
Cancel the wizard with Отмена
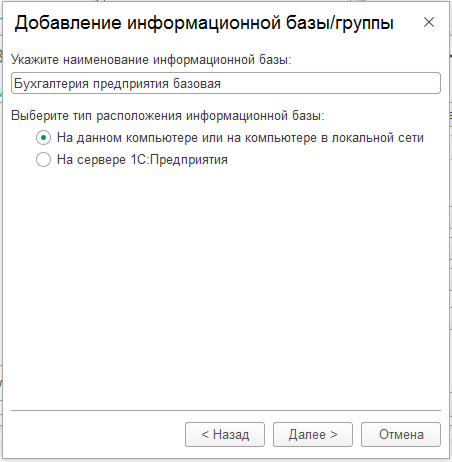tap(401, 435)
